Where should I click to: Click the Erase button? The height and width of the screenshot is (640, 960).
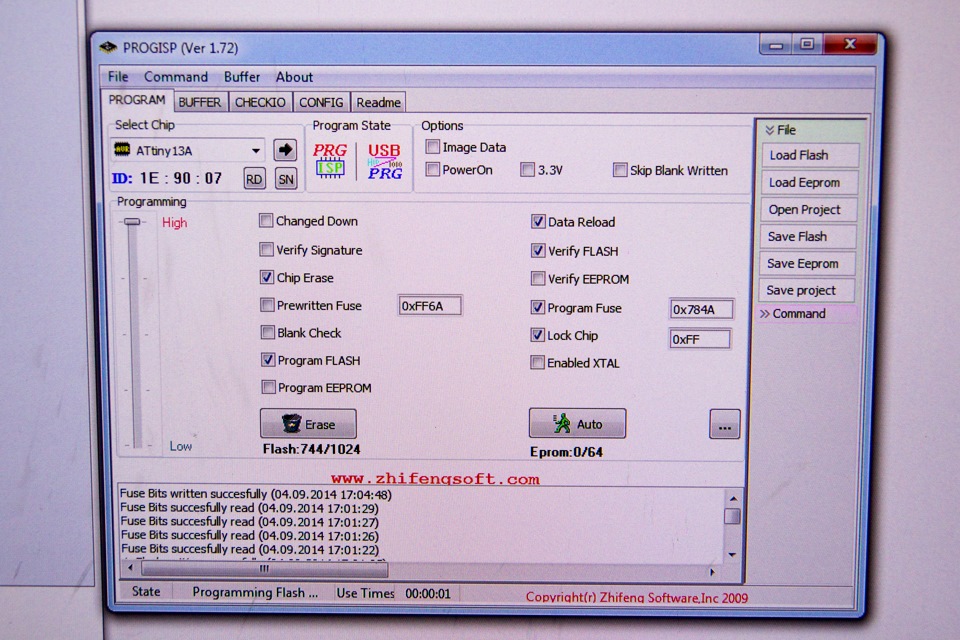pyautogui.click(x=308, y=424)
